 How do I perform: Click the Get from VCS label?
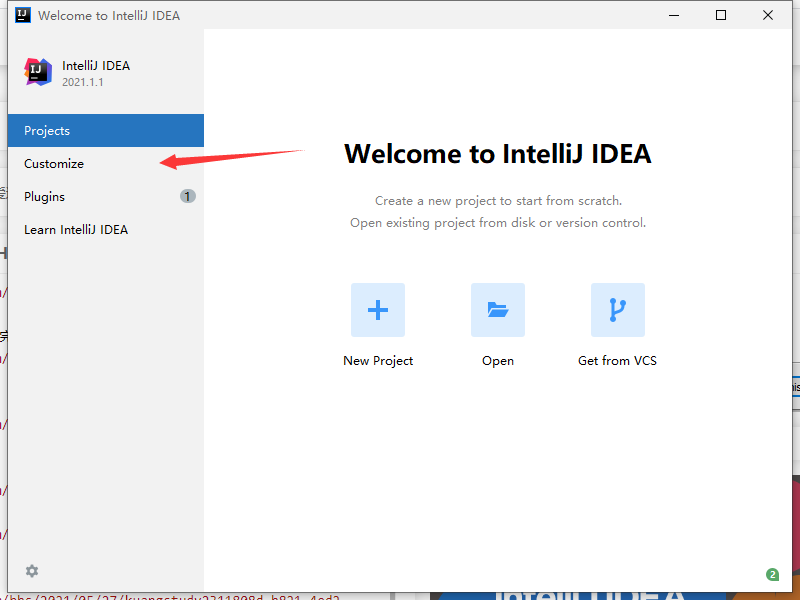617,361
